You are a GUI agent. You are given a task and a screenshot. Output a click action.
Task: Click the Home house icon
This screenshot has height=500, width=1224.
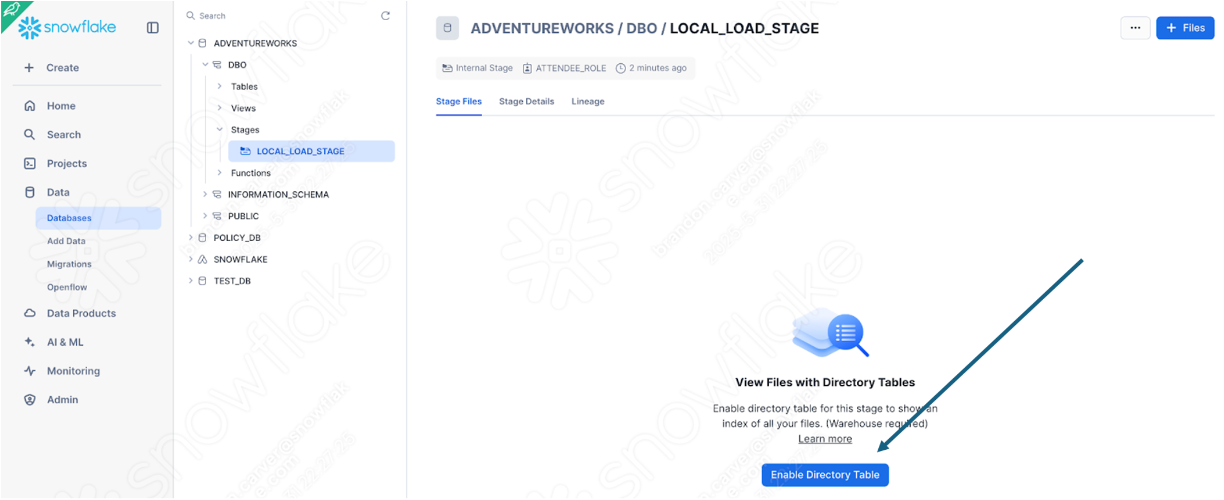point(30,106)
